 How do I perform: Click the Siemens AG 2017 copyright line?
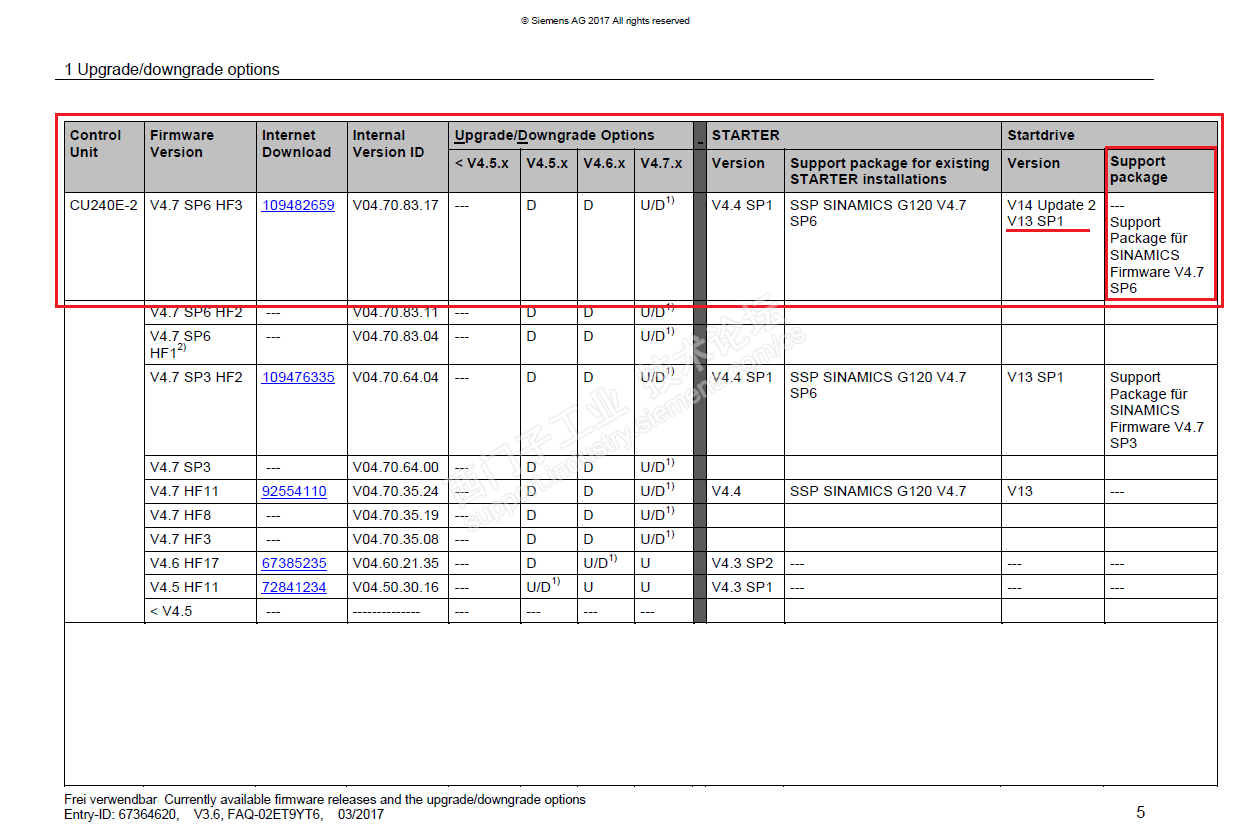pyautogui.click(x=605, y=21)
